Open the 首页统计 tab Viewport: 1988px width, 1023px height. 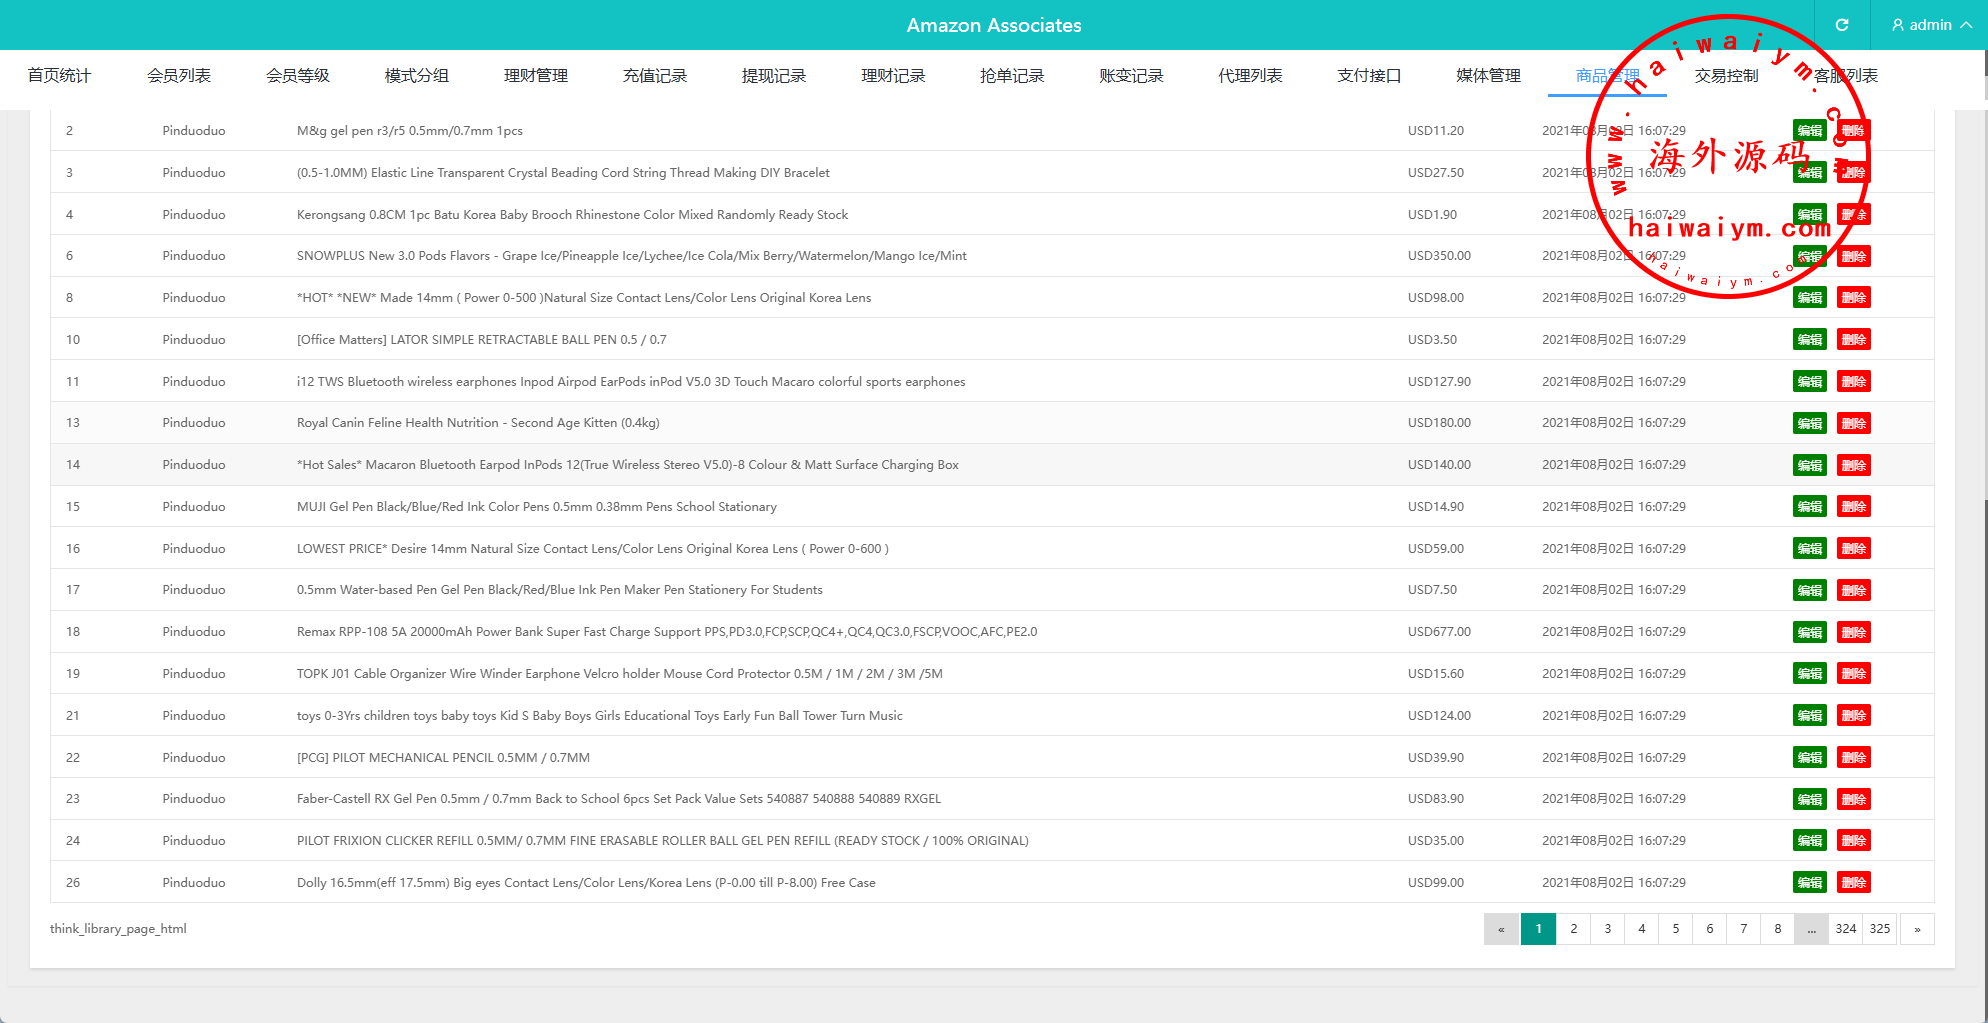59,76
